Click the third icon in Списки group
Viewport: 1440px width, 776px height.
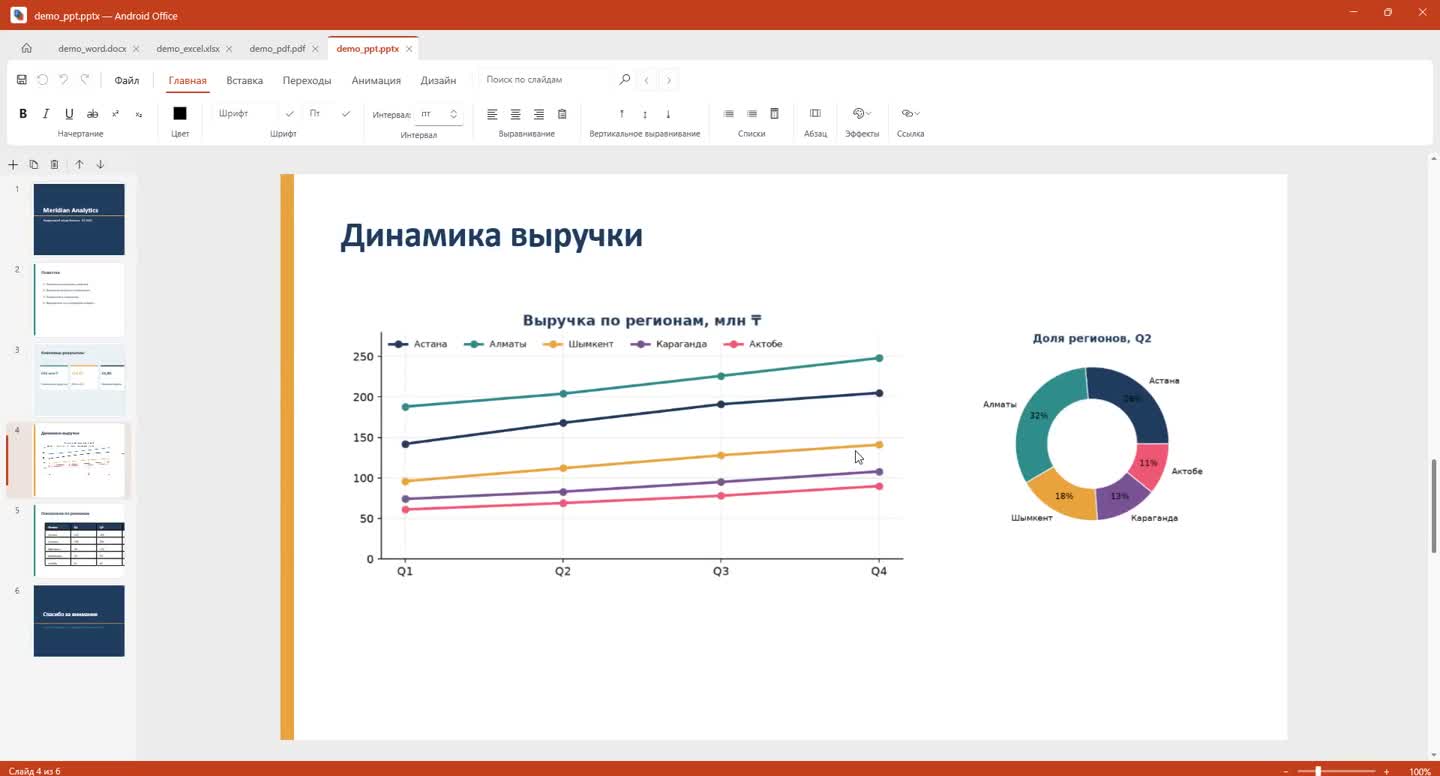(775, 114)
